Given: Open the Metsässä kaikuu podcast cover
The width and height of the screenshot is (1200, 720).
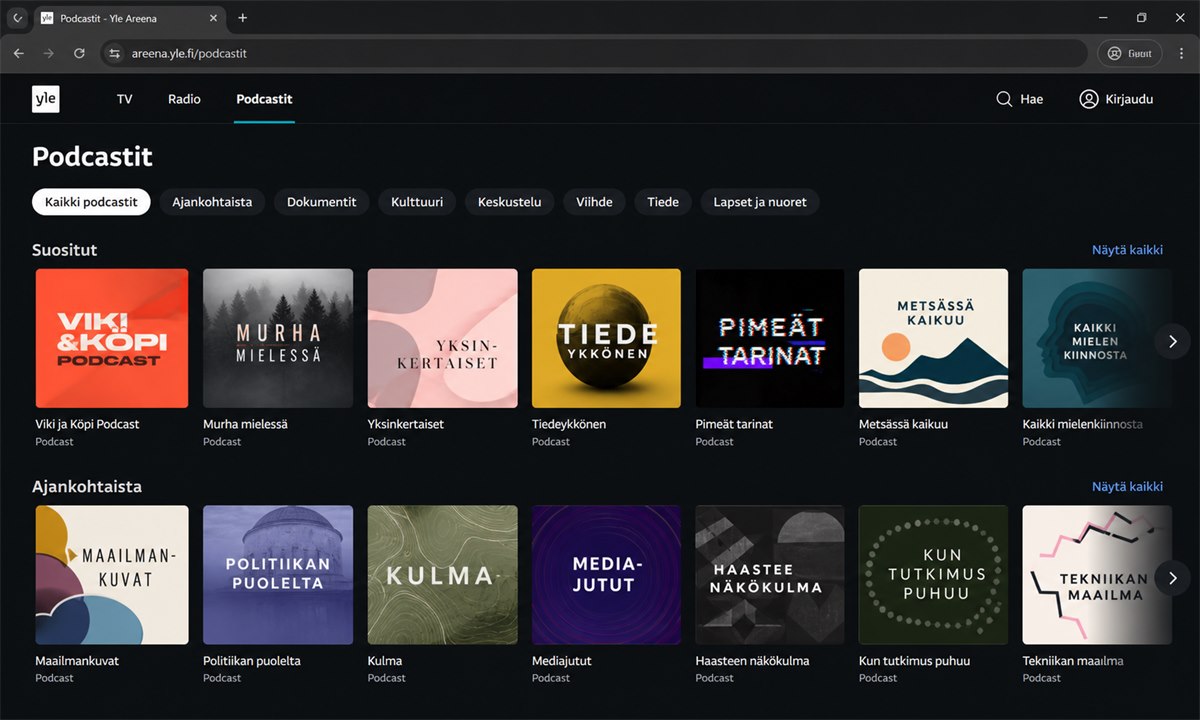Looking at the screenshot, I should pyautogui.click(x=934, y=338).
